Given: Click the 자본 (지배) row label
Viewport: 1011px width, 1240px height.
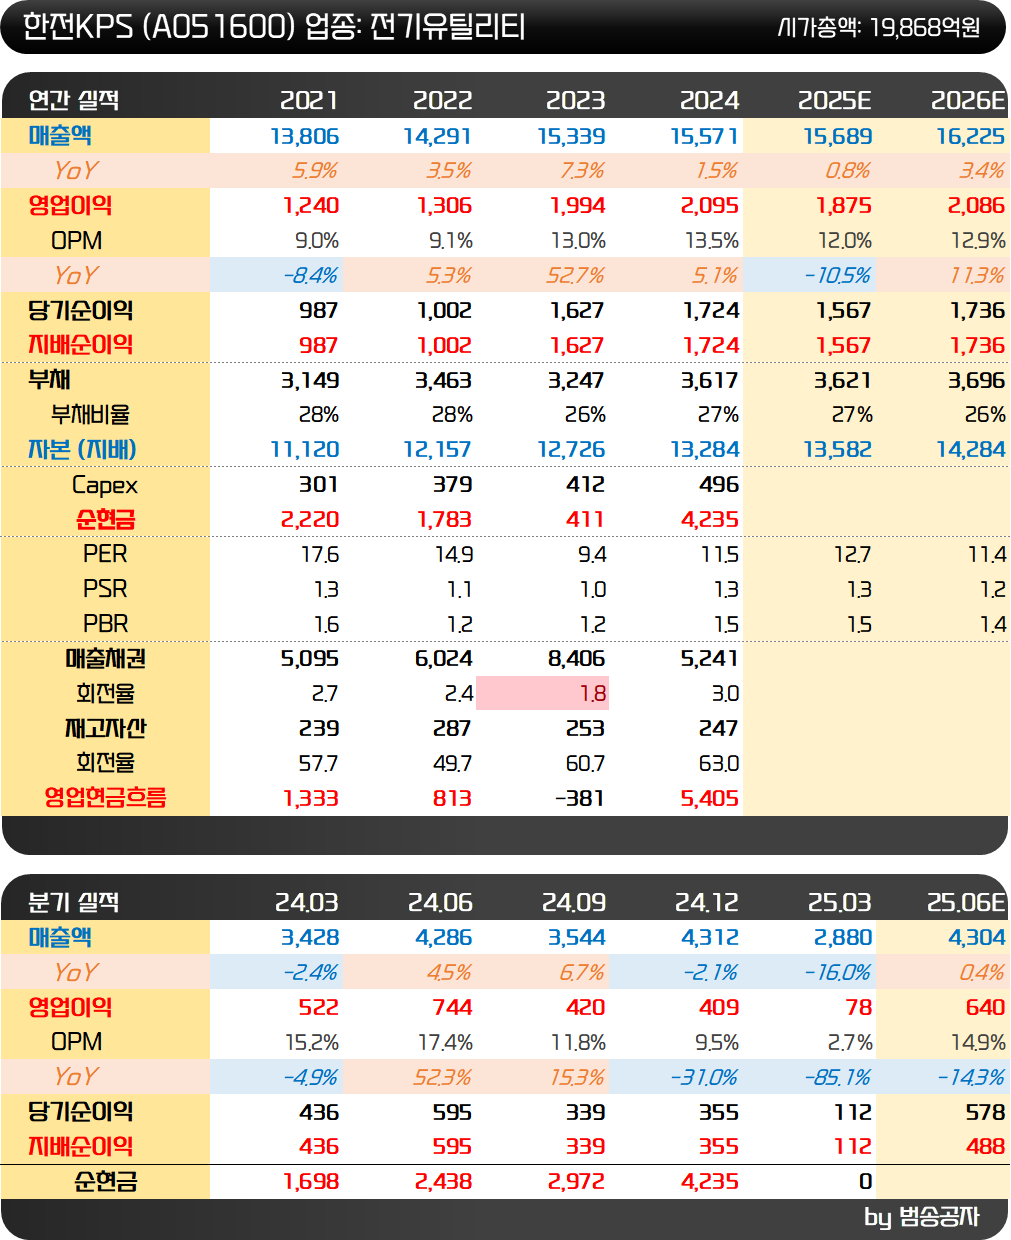Looking at the screenshot, I should (82, 449).
